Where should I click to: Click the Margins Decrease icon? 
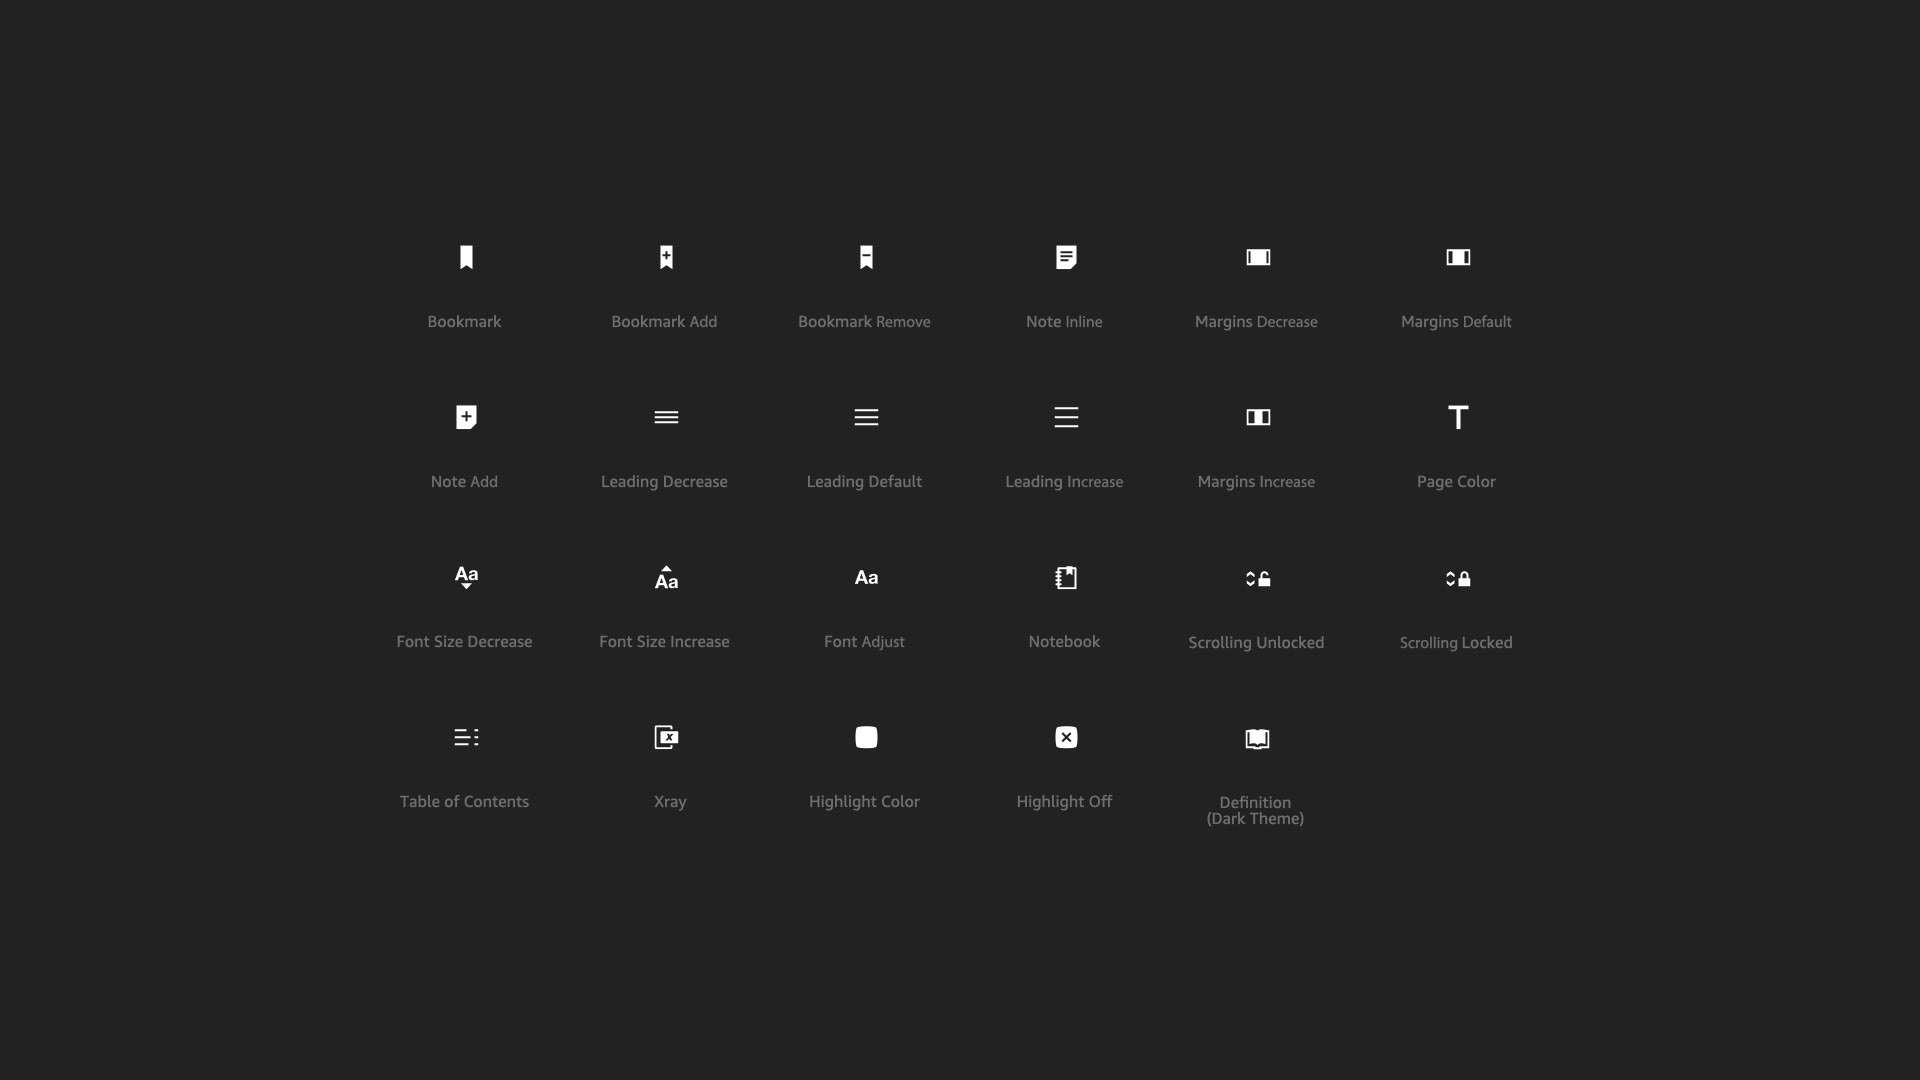(1258, 257)
